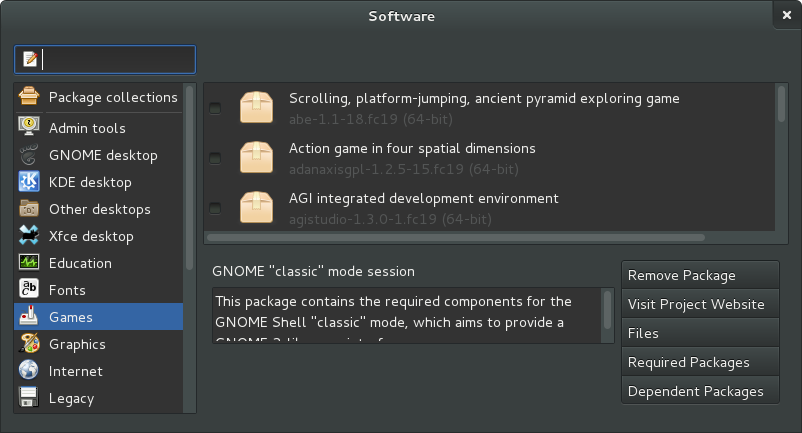Screen dimensions: 802x433
Task: Close the Software window
Action: [787, 15]
